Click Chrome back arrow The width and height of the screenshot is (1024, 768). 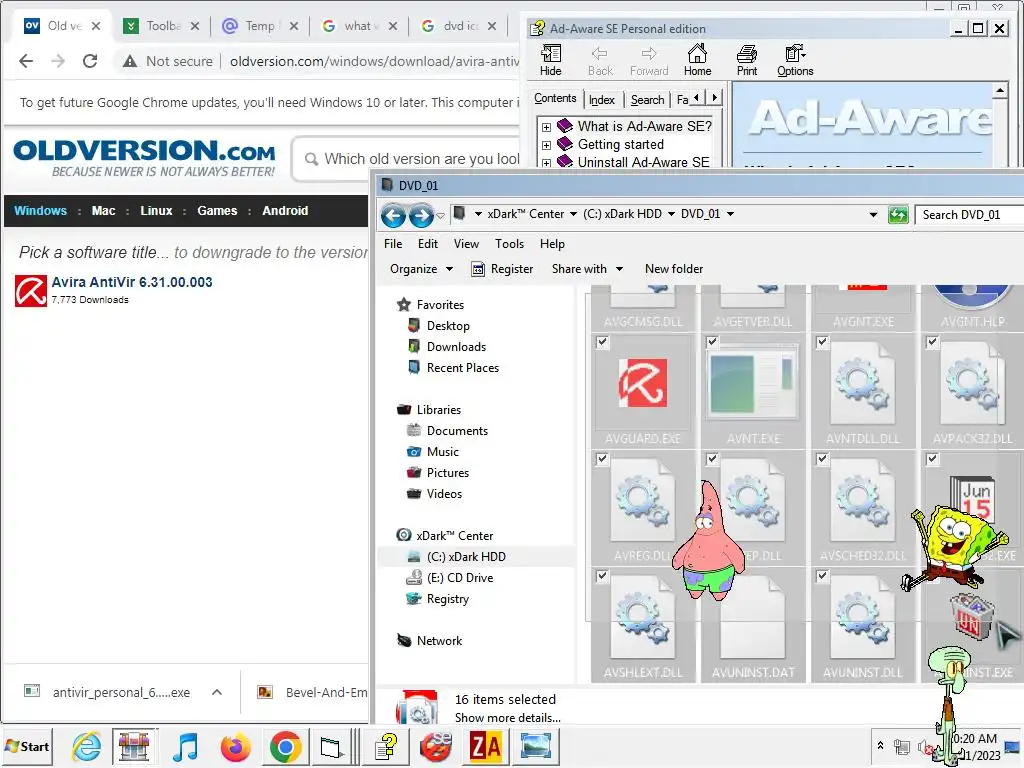point(26,61)
